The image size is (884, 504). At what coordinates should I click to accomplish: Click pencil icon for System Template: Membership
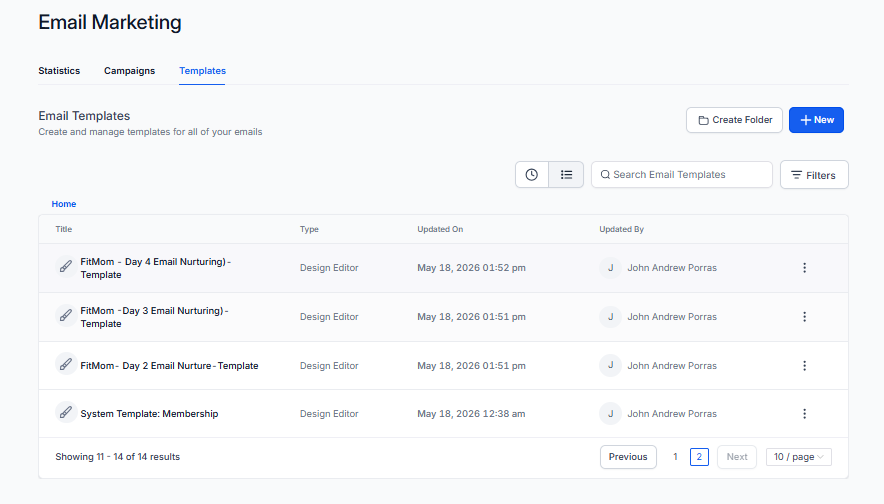pos(66,412)
